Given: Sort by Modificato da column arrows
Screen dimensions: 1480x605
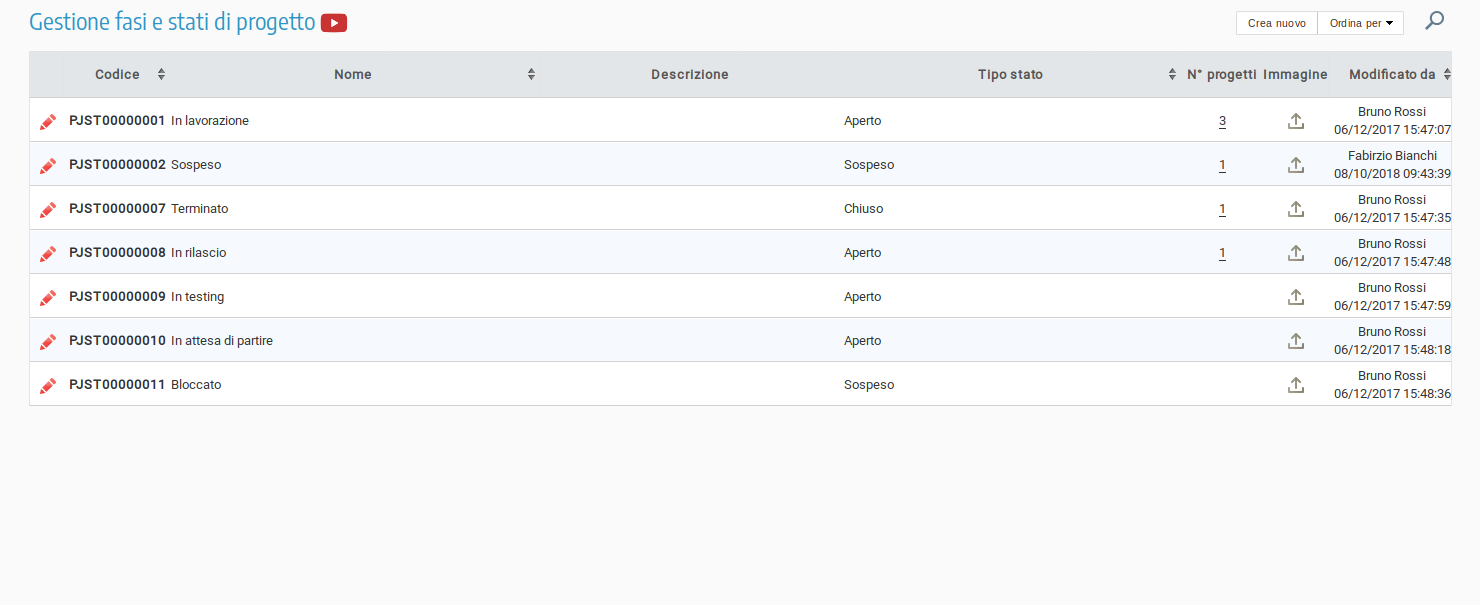Looking at the screenshot, I should pos(1446,74).
